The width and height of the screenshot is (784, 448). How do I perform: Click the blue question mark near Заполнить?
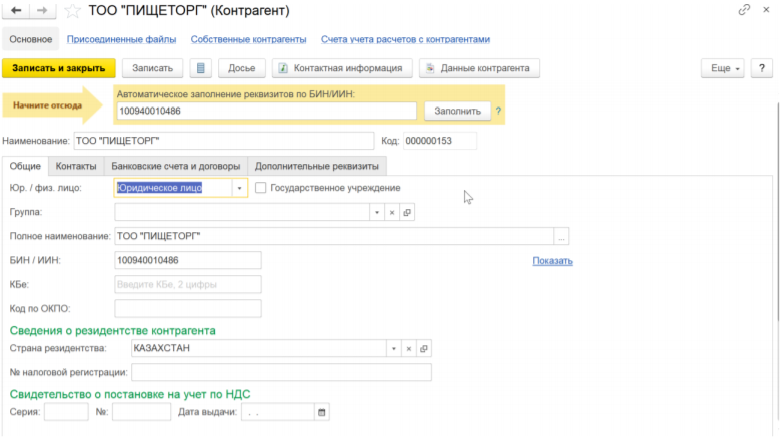click(x=498, y=111)
